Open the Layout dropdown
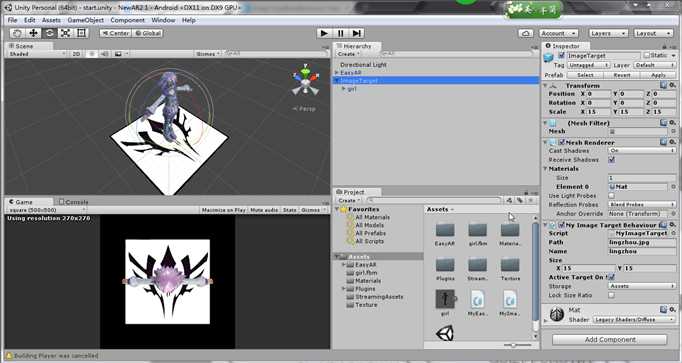682x363 pixels. tap(653, 33)
